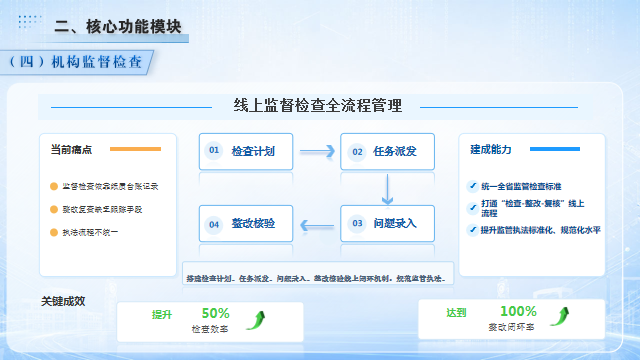Click the text 统一全省监管检查标准

[521, 187]
